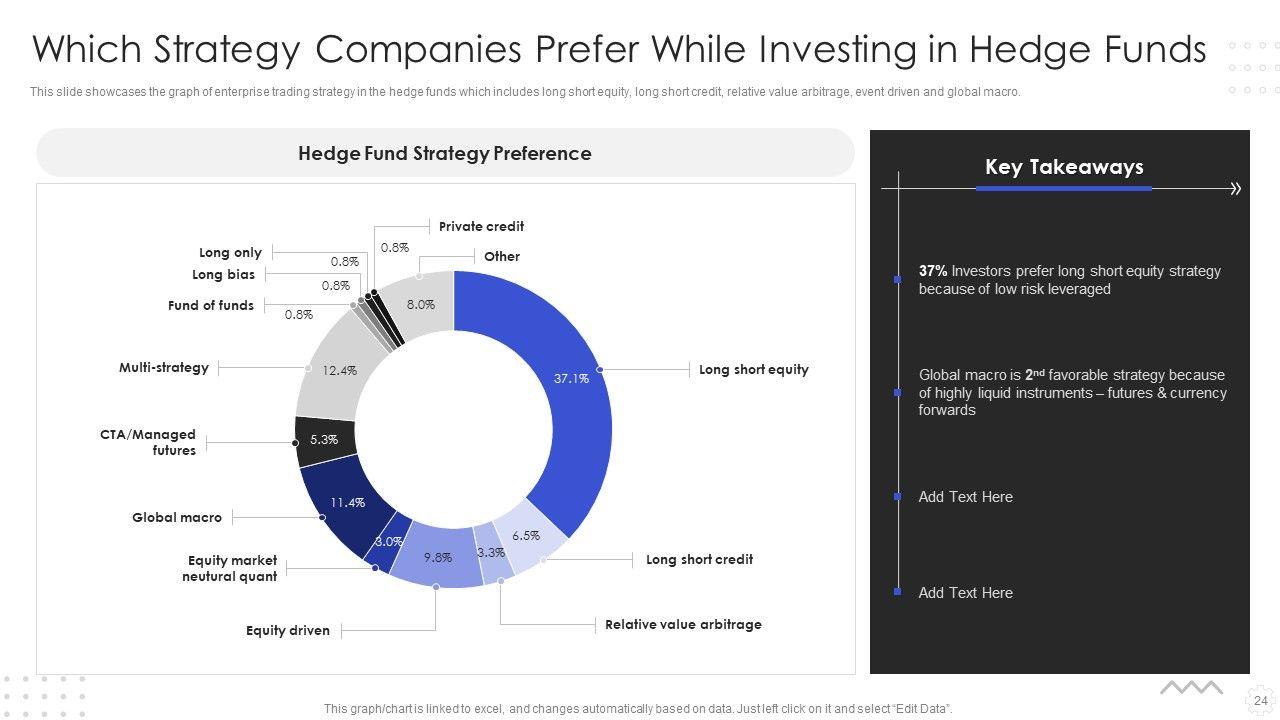Click the Long short credit 6.5% segment

click(532, 537)
